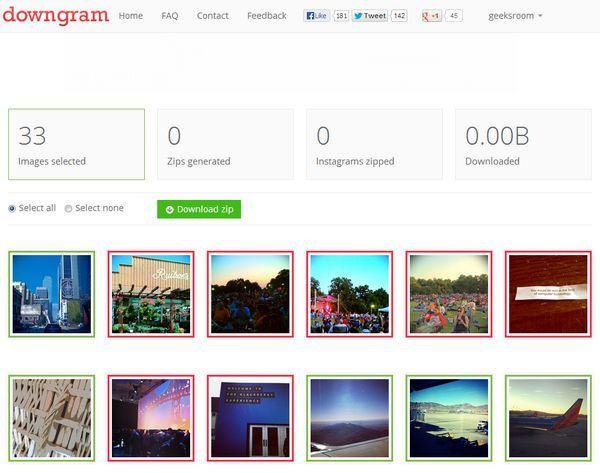This screenshot has width=600, height=473.
Task: Toggle the fortune cookie paper thumbnail
Action: [548, 294]
